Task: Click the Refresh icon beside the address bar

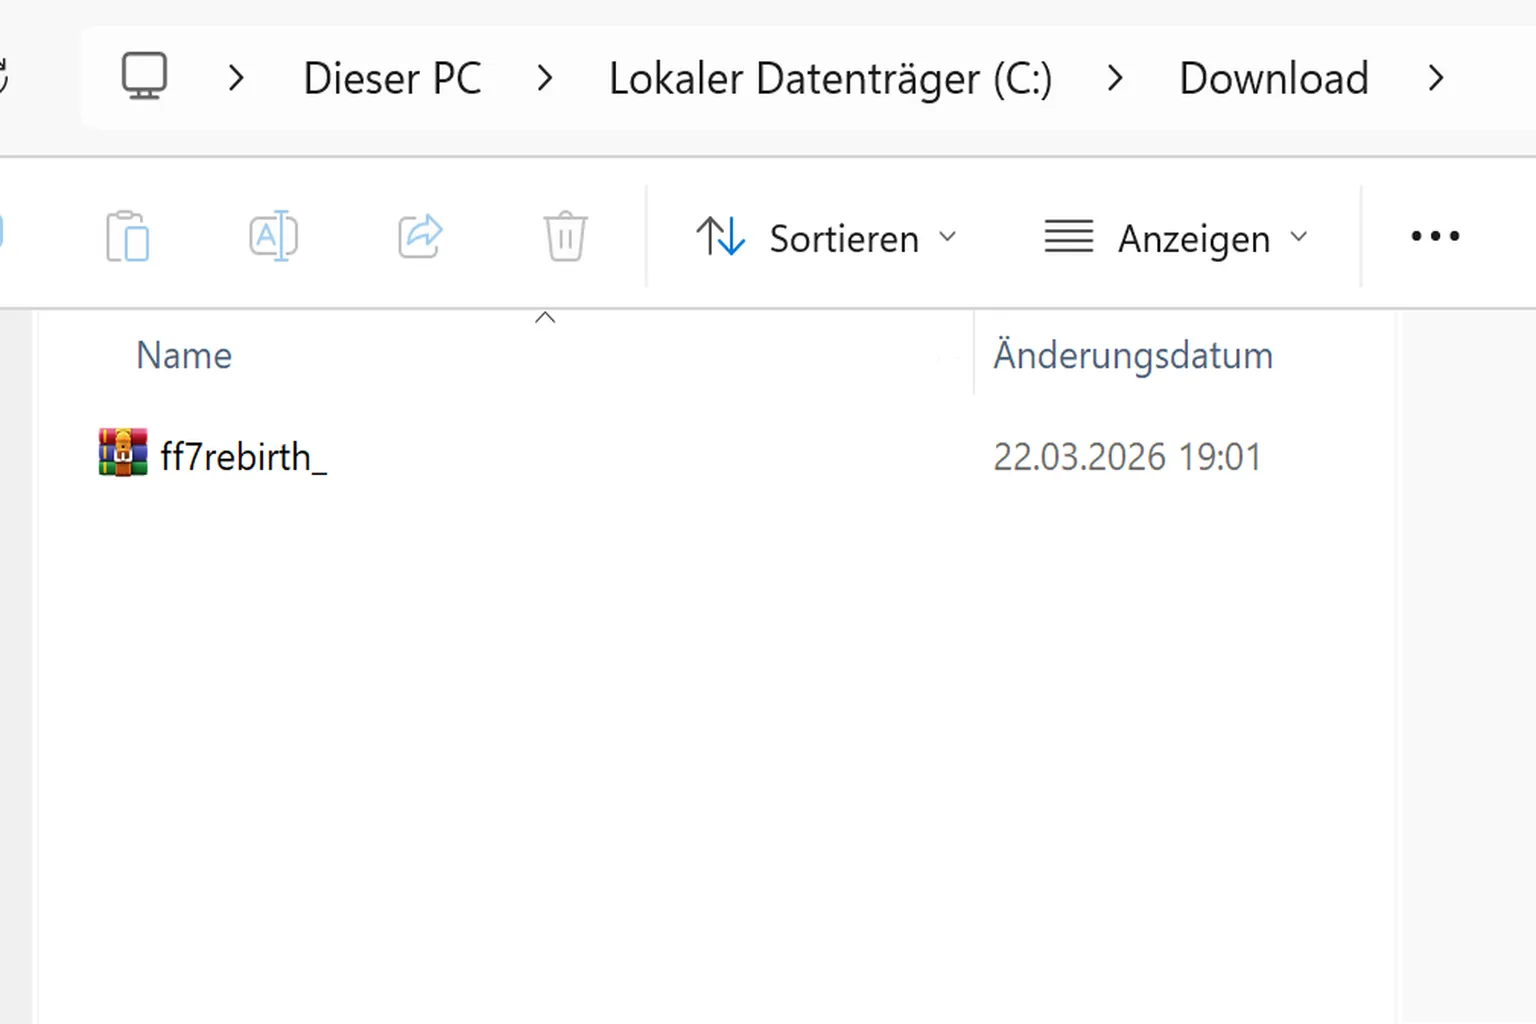Action: pyautogui.click(x=3, y=77)
